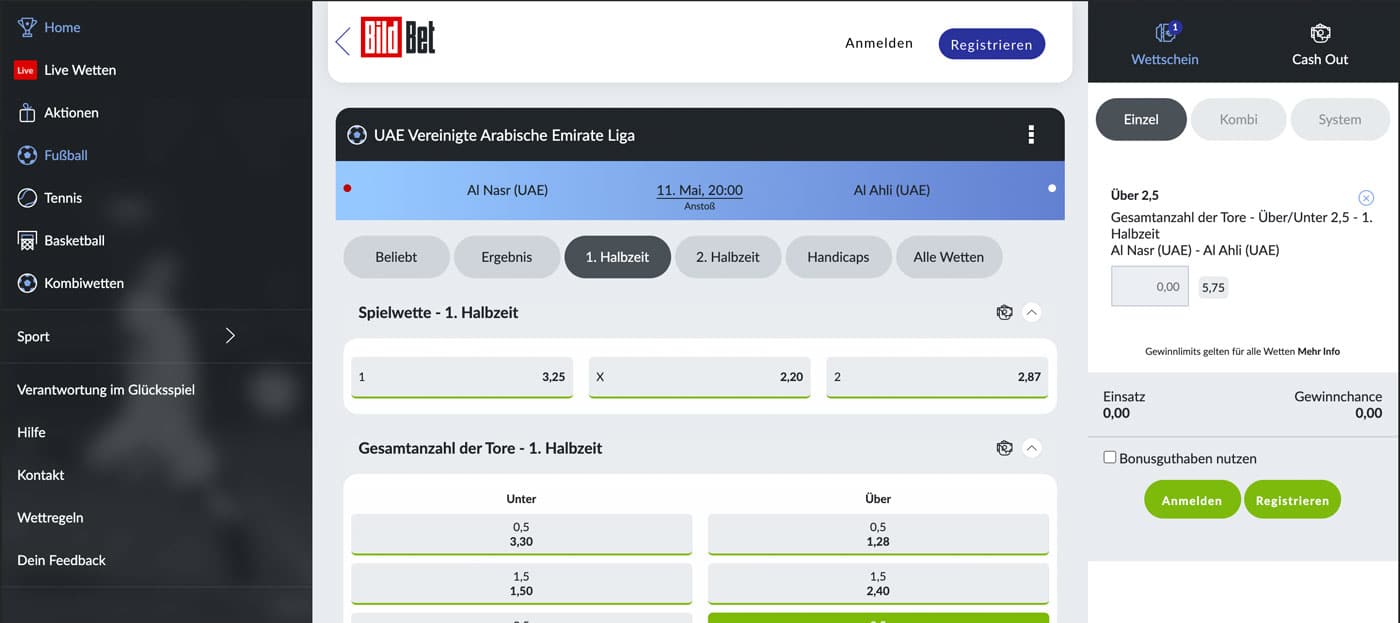Open Dein Feedback sidebar link

pos(61,560)
